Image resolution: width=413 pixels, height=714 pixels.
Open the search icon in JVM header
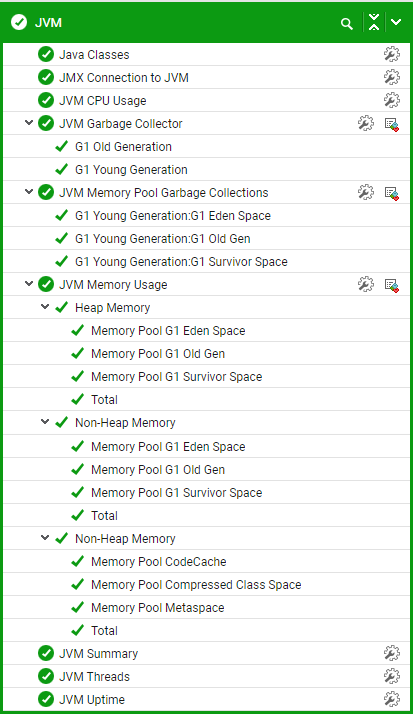tap(347, 24)
